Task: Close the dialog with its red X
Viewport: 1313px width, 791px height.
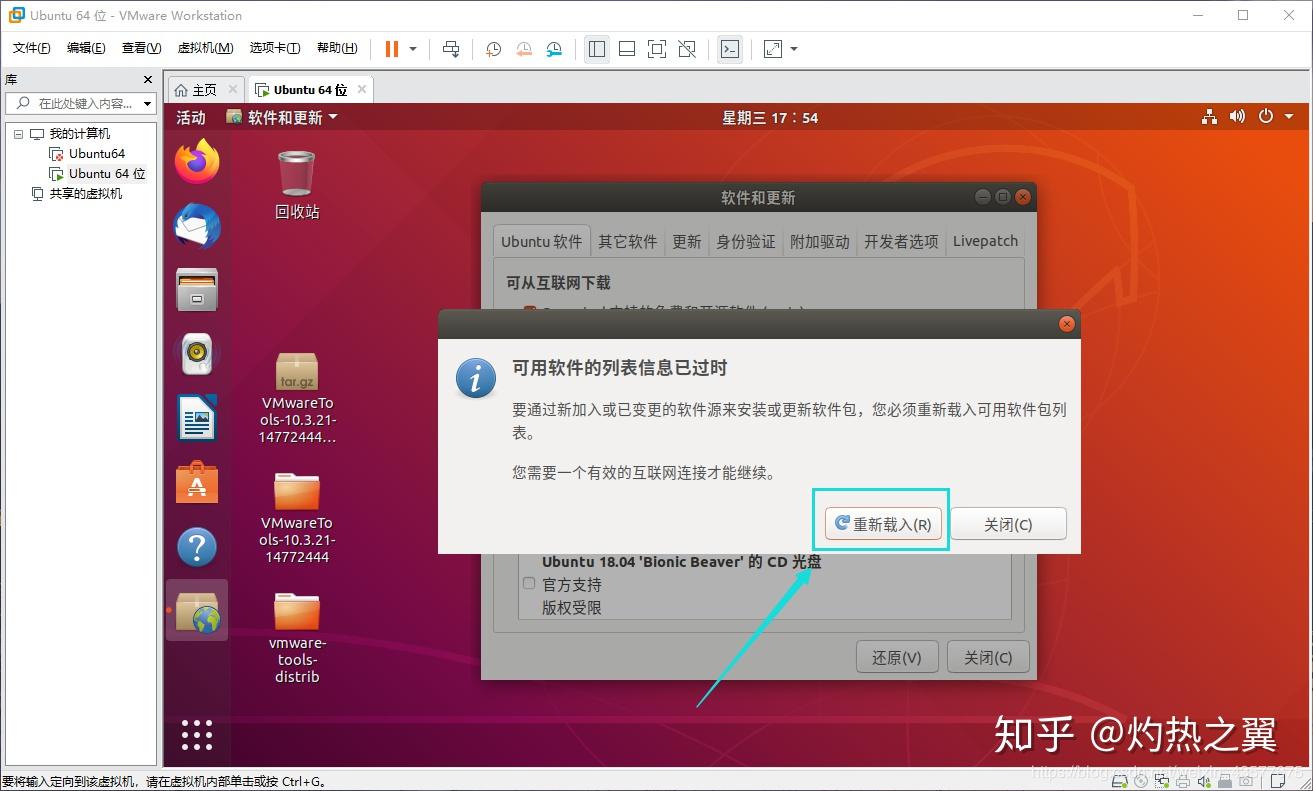Action: [x=1067, y=324]
